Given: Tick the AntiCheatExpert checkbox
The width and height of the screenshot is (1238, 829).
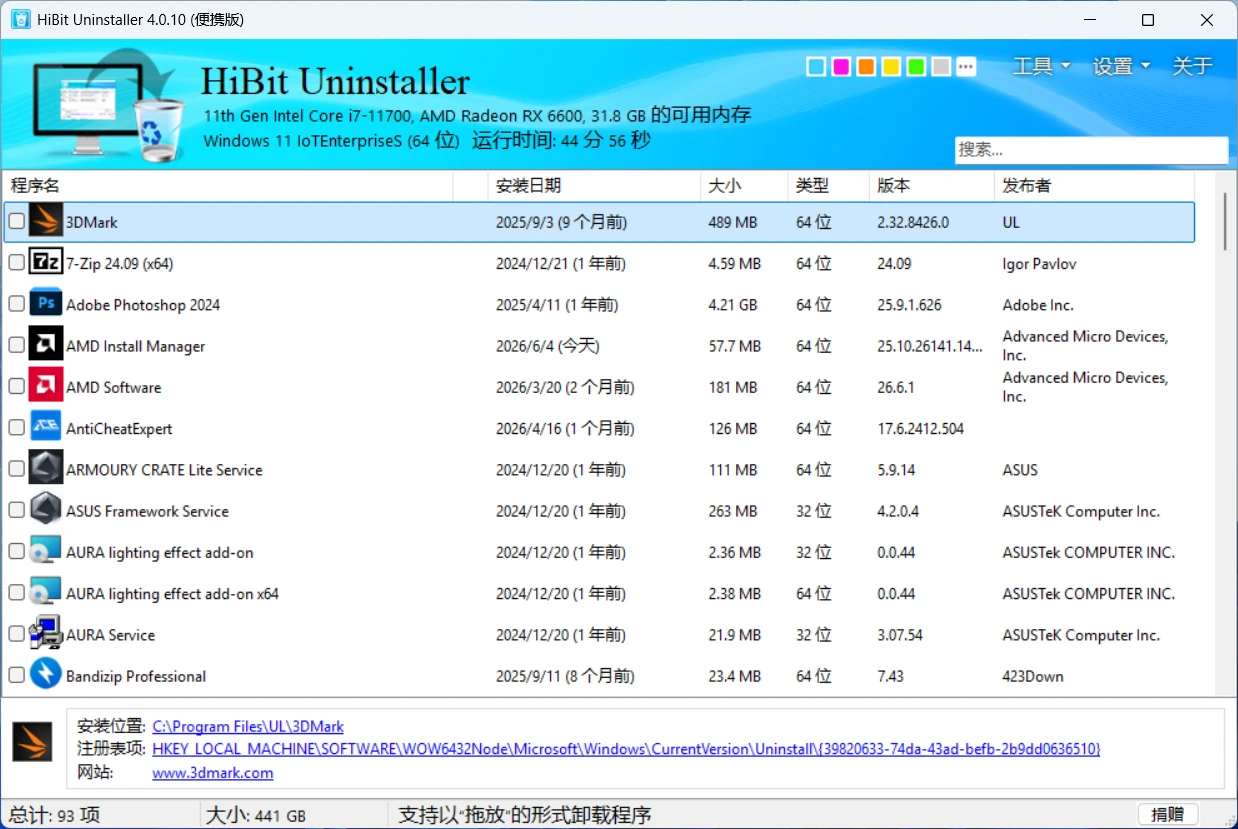Looking at the screenshot, I should click(x=16, y=428).
